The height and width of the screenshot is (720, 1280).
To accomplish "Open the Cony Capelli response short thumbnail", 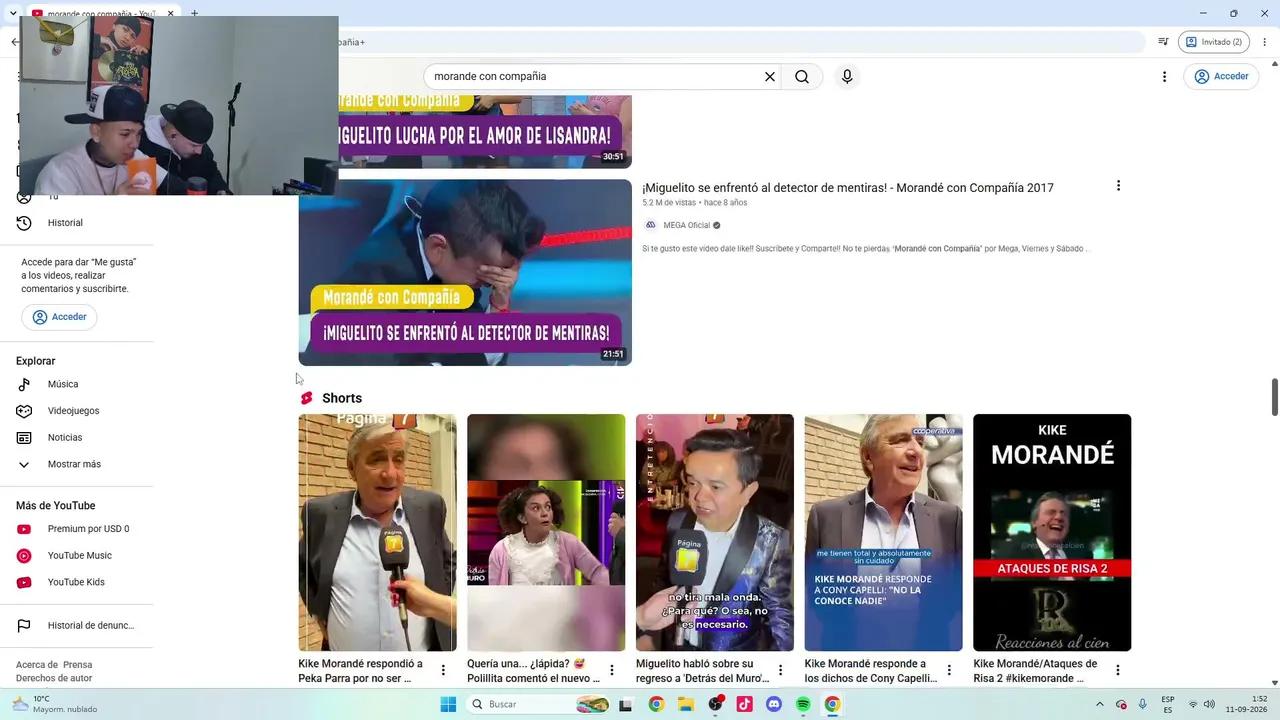I will click(x=884, y=533).
